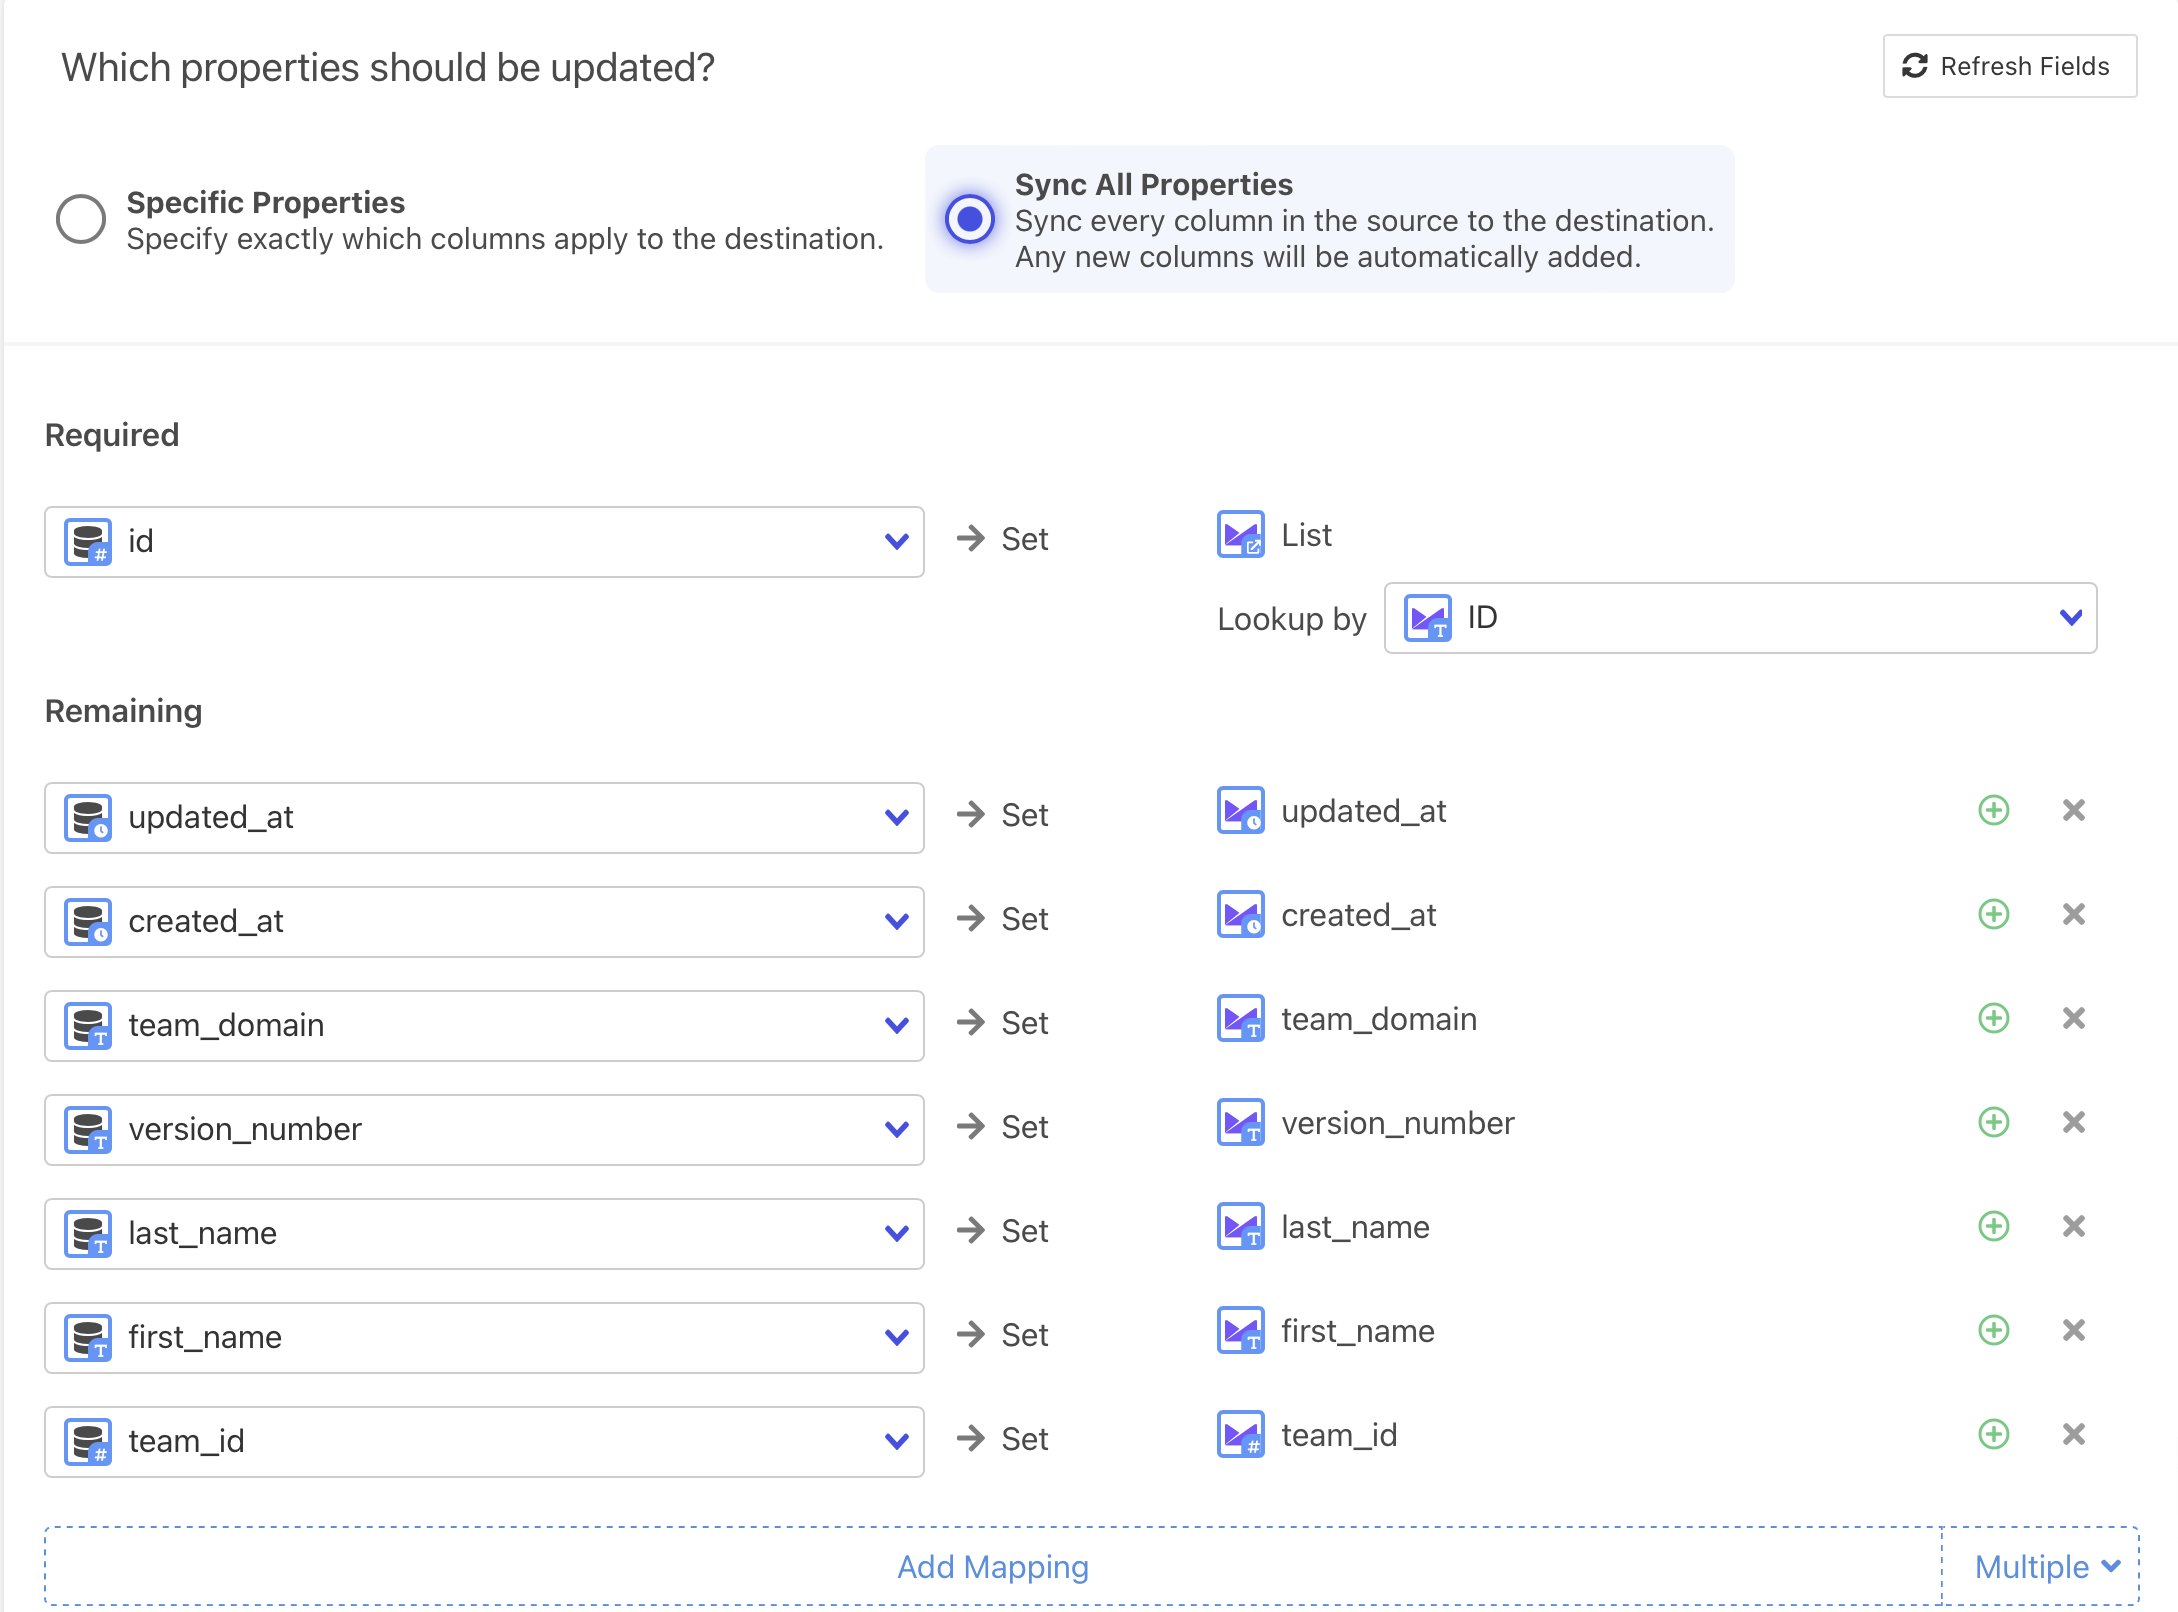Click green plus icon on updated_at row

coord(1993,810)
